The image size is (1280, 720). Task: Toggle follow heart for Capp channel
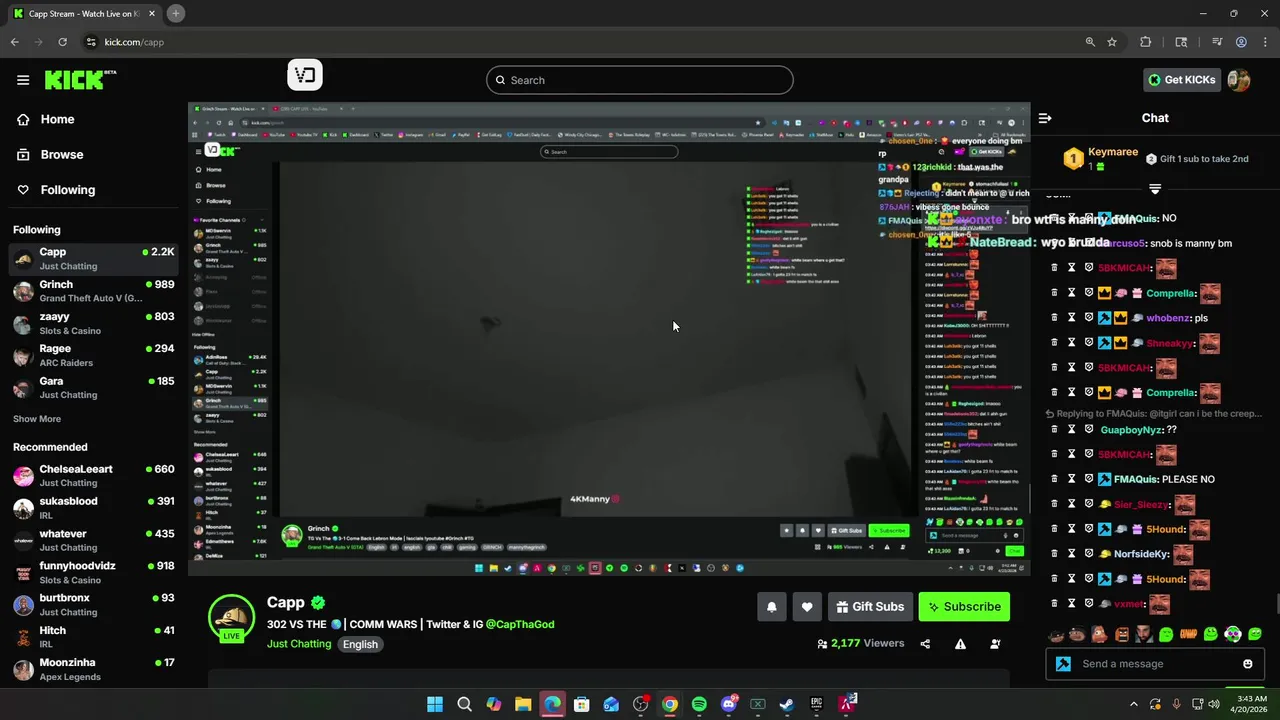click(x=807, y=607)
